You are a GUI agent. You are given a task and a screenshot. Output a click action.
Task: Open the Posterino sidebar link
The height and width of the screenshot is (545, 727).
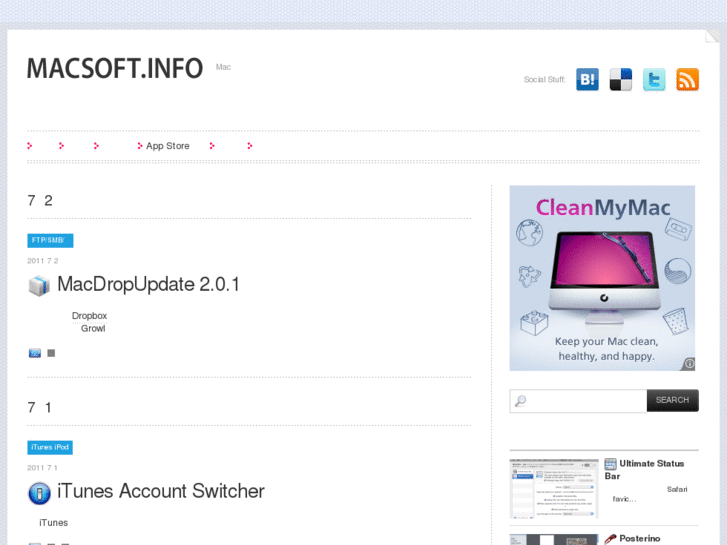(x=640, y=539)
